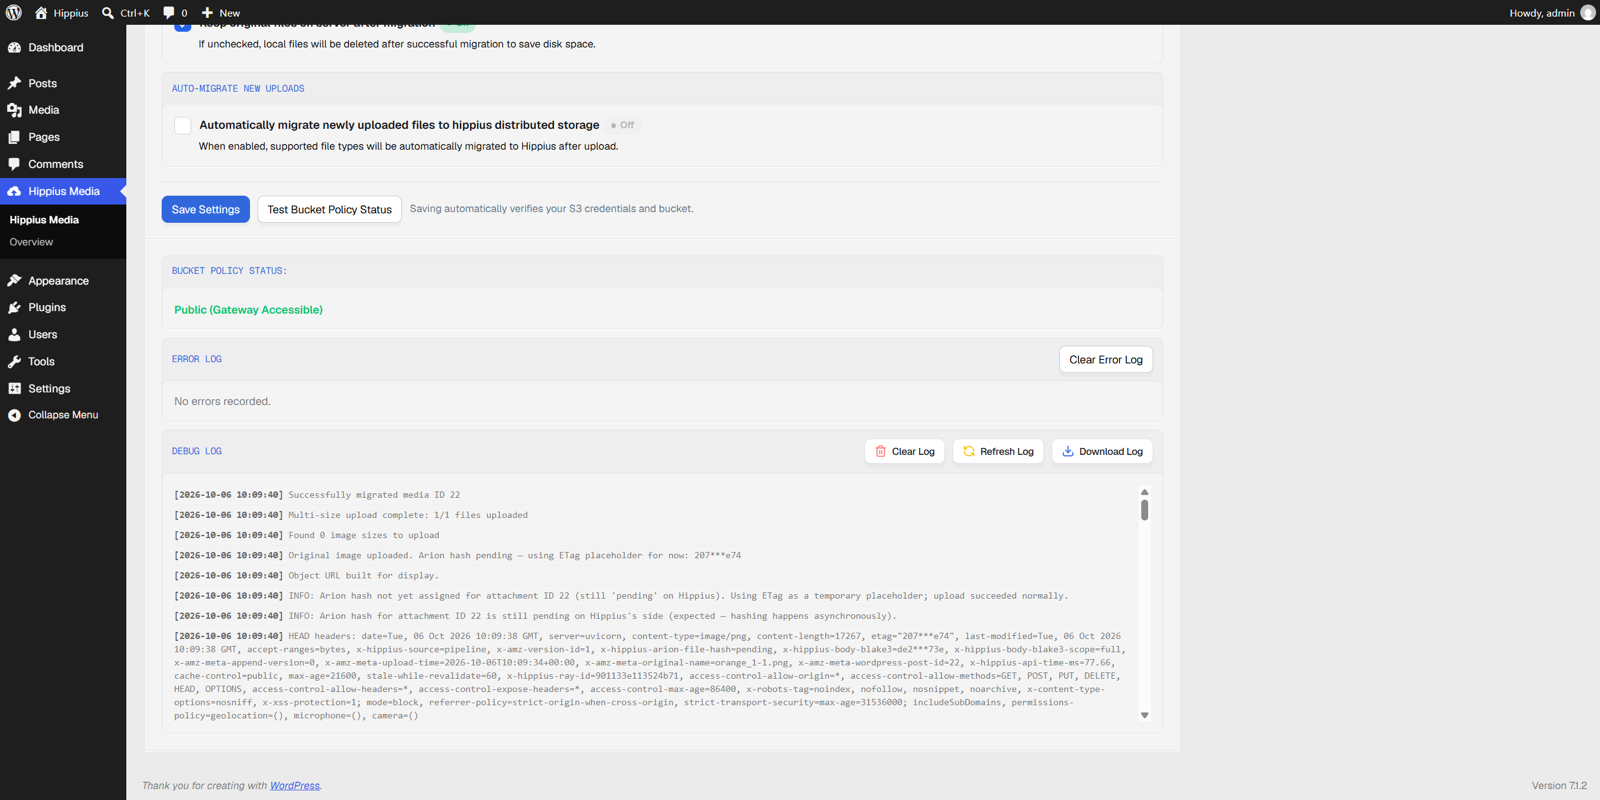Click the "Off" status badge
The width and height of the screenshot is (1600, 800).
[623, 126]
